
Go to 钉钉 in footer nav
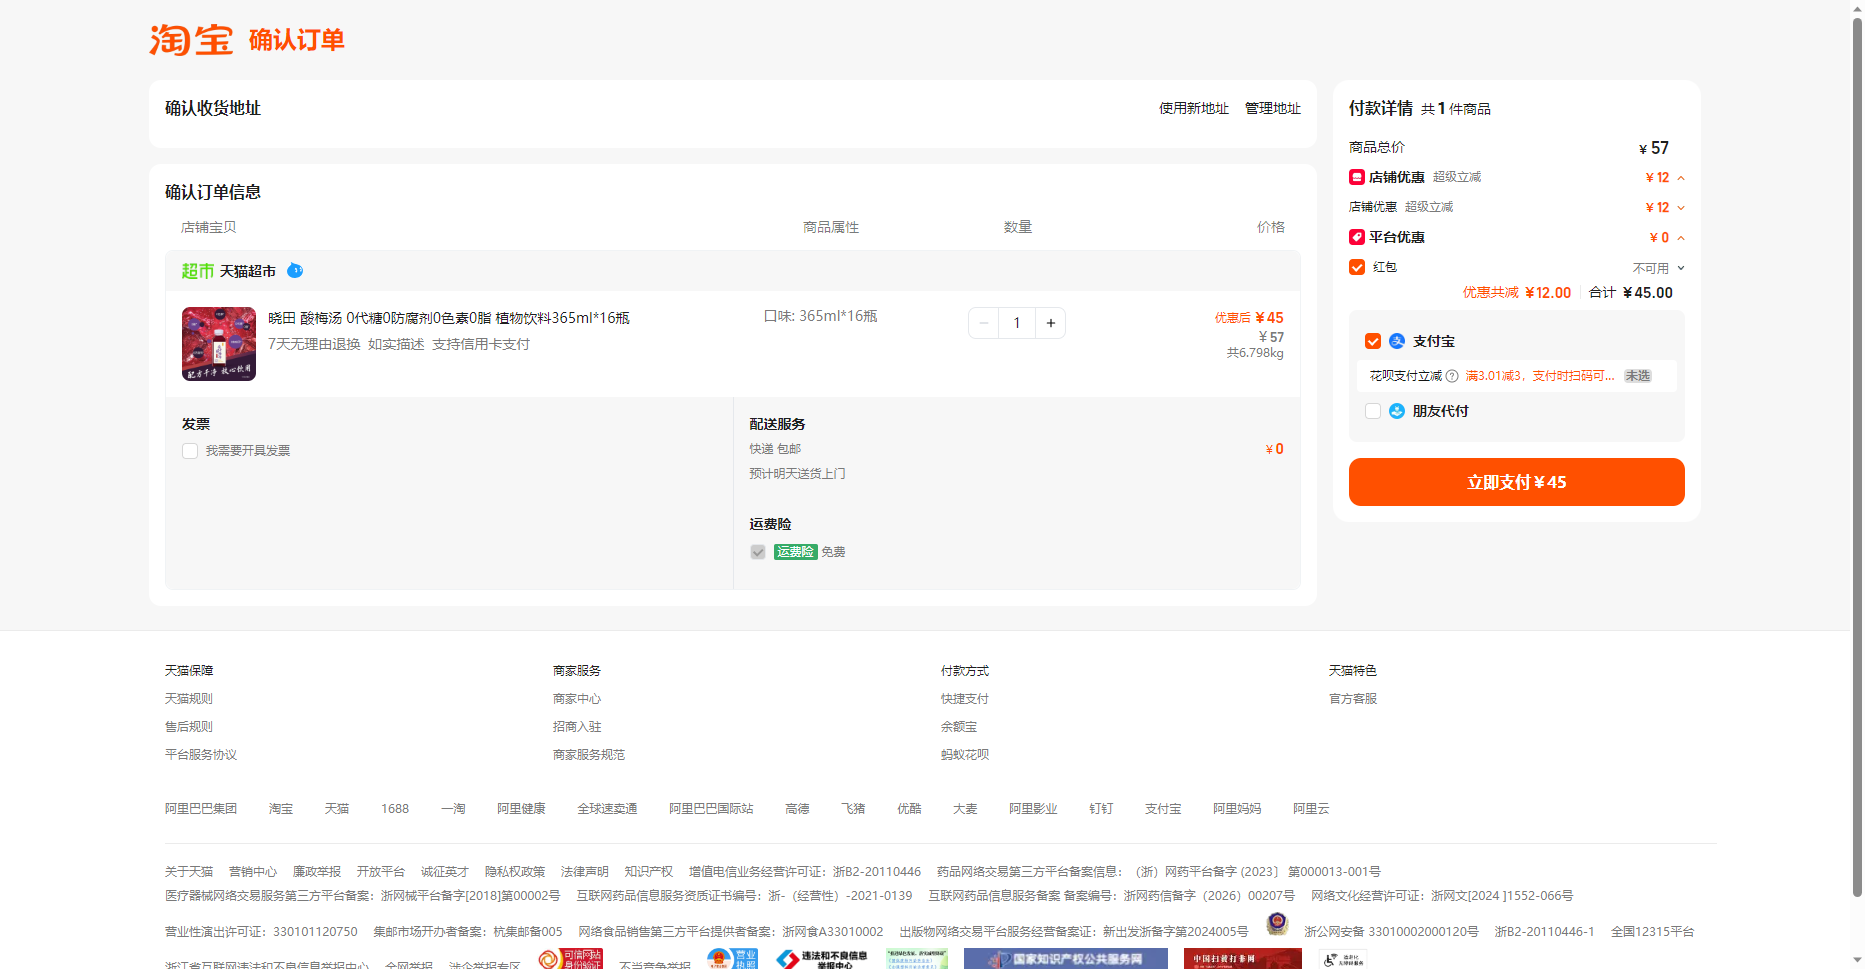tap(1101, 809)
